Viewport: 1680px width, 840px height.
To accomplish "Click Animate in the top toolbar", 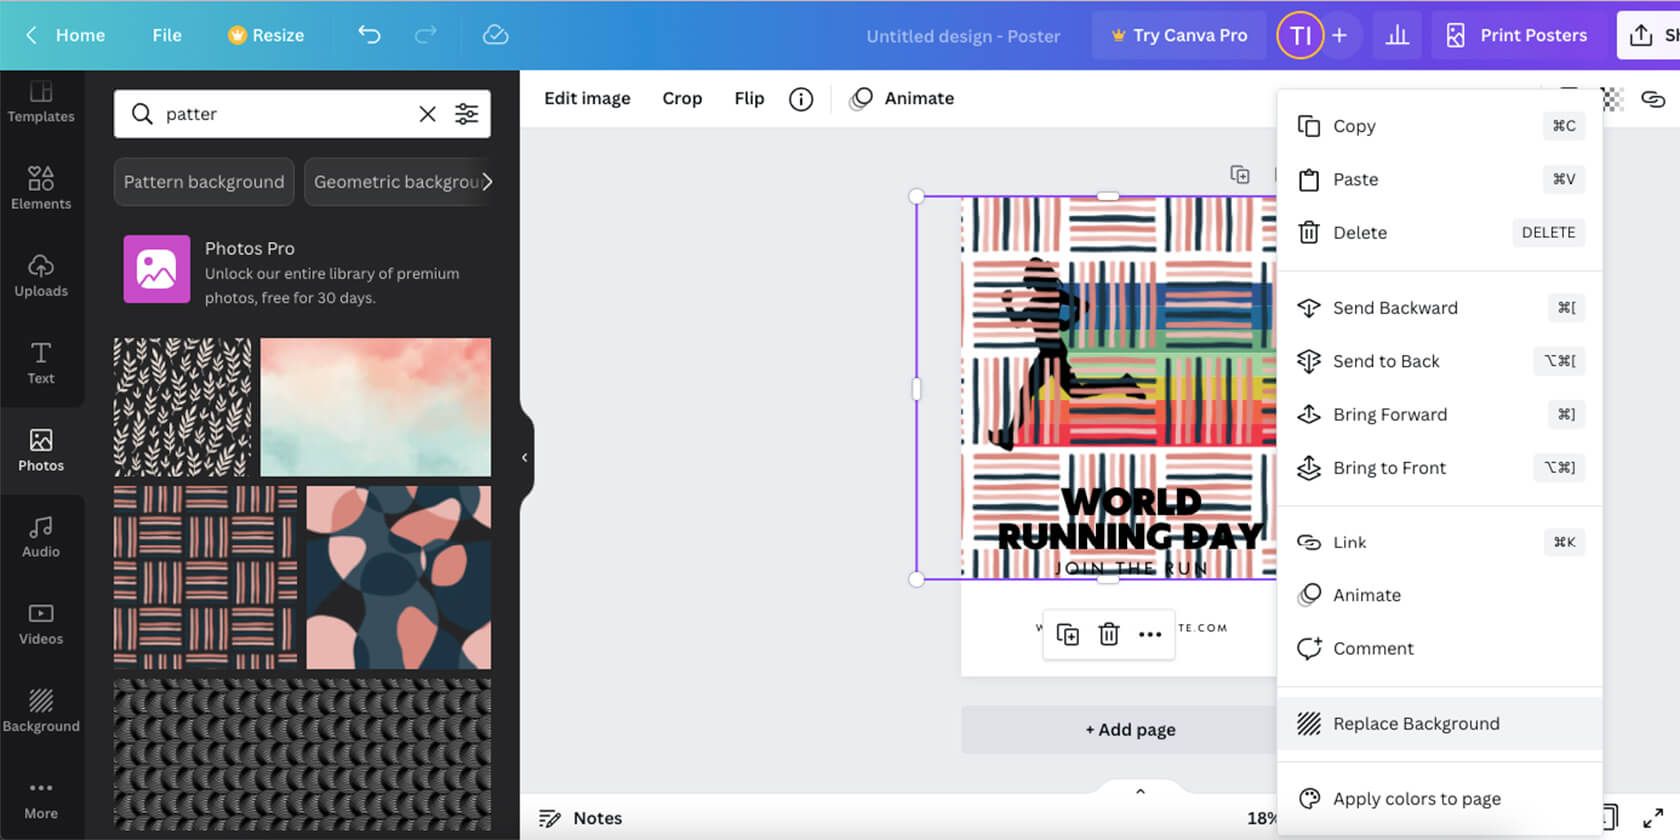I will coord(902,98).
